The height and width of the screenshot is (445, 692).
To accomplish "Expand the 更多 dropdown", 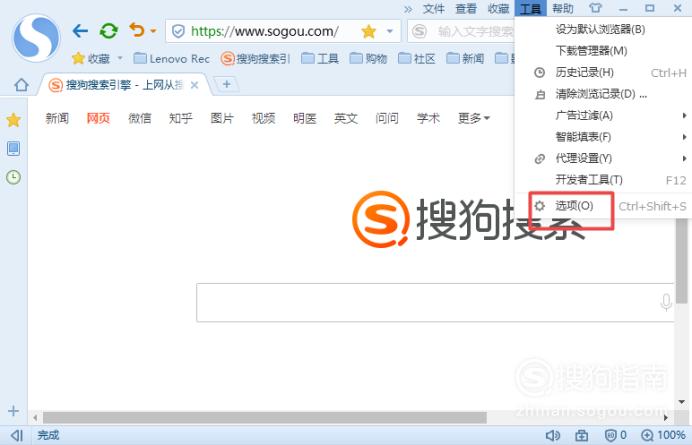I will 474,118.
